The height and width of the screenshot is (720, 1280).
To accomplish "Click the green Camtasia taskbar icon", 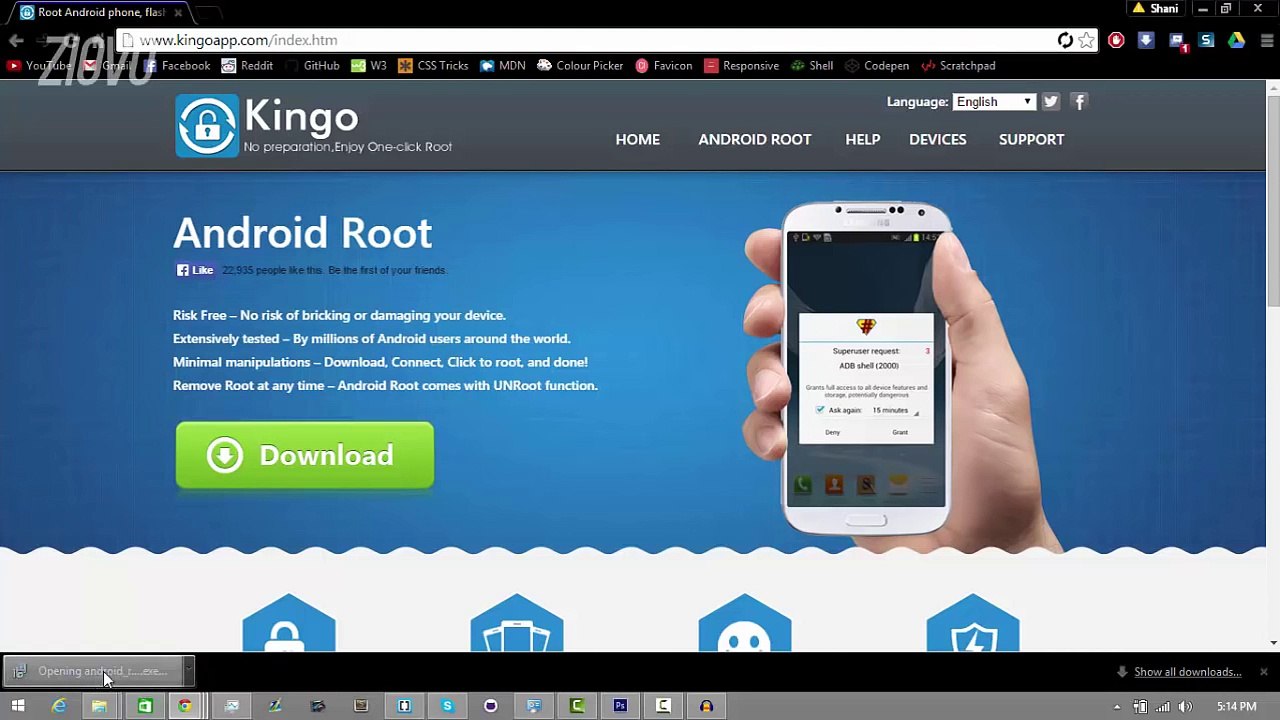I will (x=577, y=706).
